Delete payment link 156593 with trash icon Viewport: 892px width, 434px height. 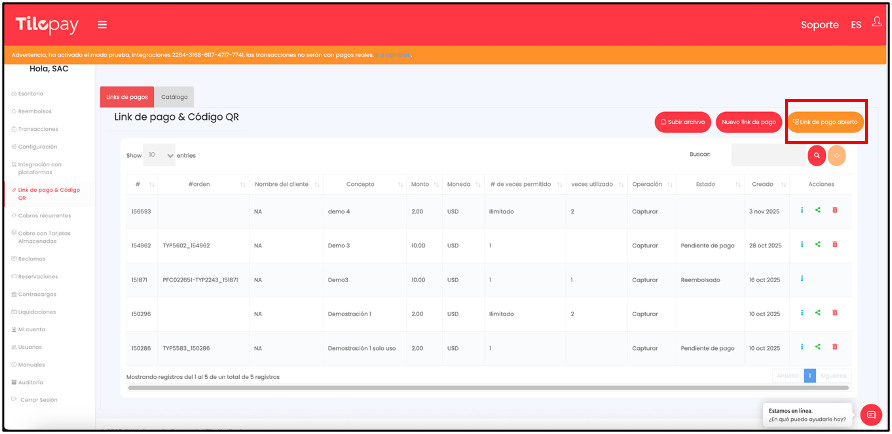(835, 210)
